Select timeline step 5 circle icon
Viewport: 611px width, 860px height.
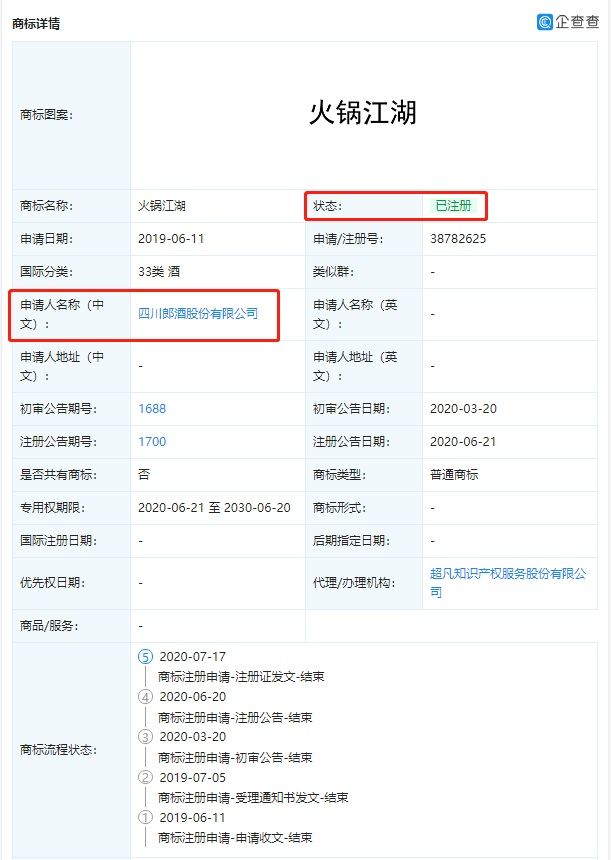(x=145, y=657)
